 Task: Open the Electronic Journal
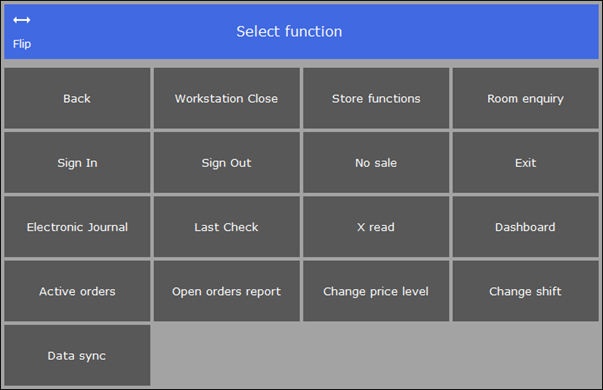click(77, 227)
